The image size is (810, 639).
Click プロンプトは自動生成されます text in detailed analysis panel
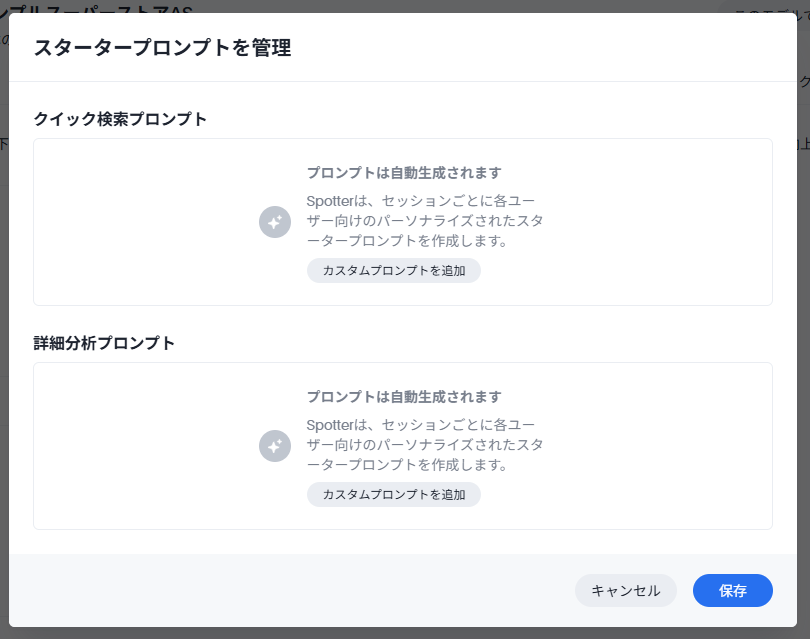point(404,397)
